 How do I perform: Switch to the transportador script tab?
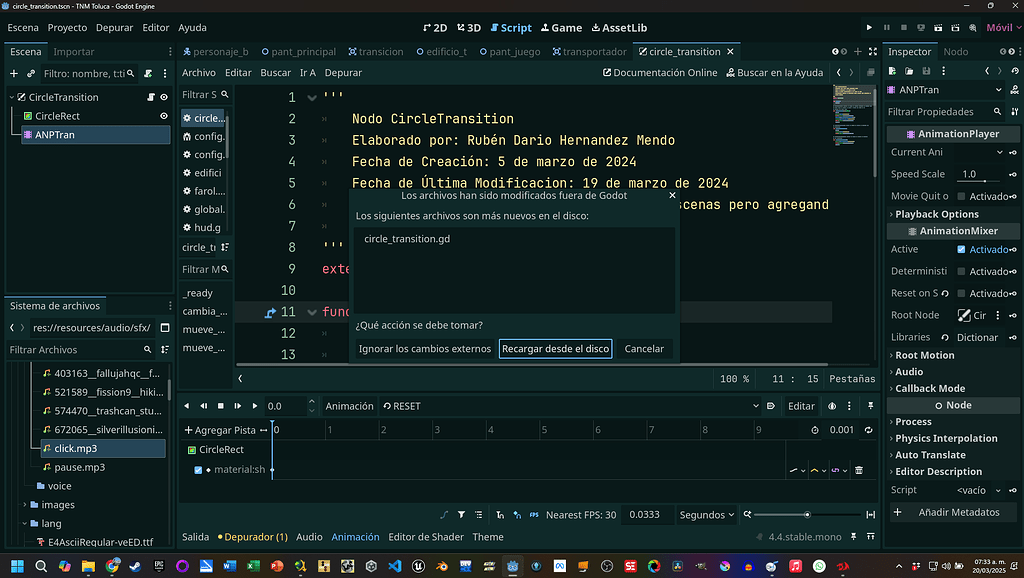pyautogui.click(x=589, y=51)
